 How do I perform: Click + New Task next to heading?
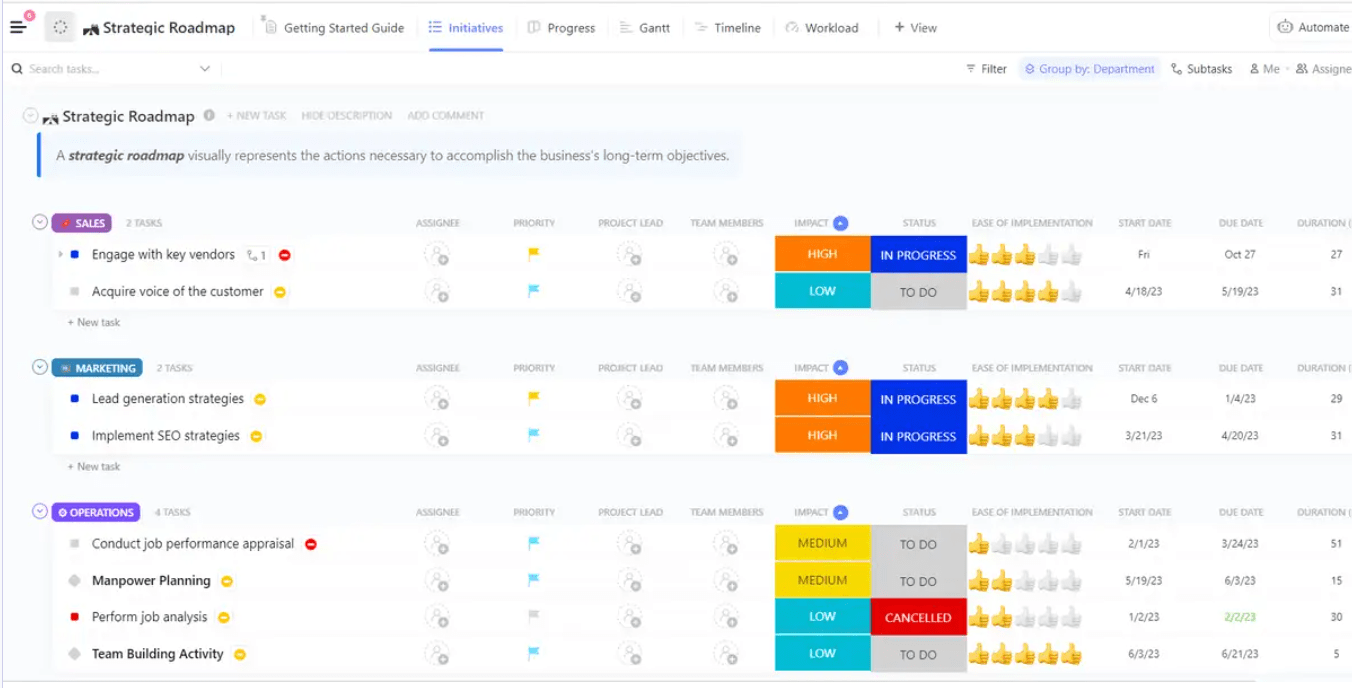click(257, 116)
